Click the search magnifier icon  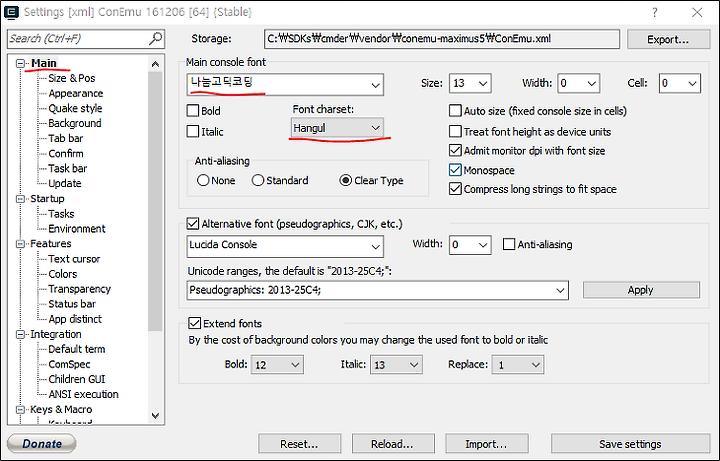point(156,39)
